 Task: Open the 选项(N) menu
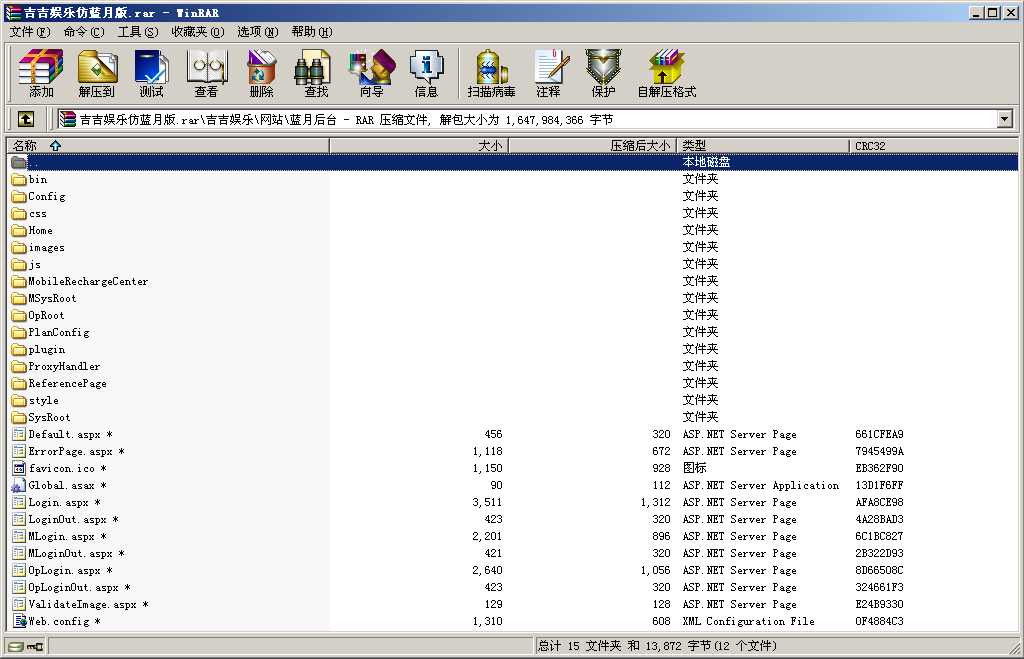[x=257, y=31]
